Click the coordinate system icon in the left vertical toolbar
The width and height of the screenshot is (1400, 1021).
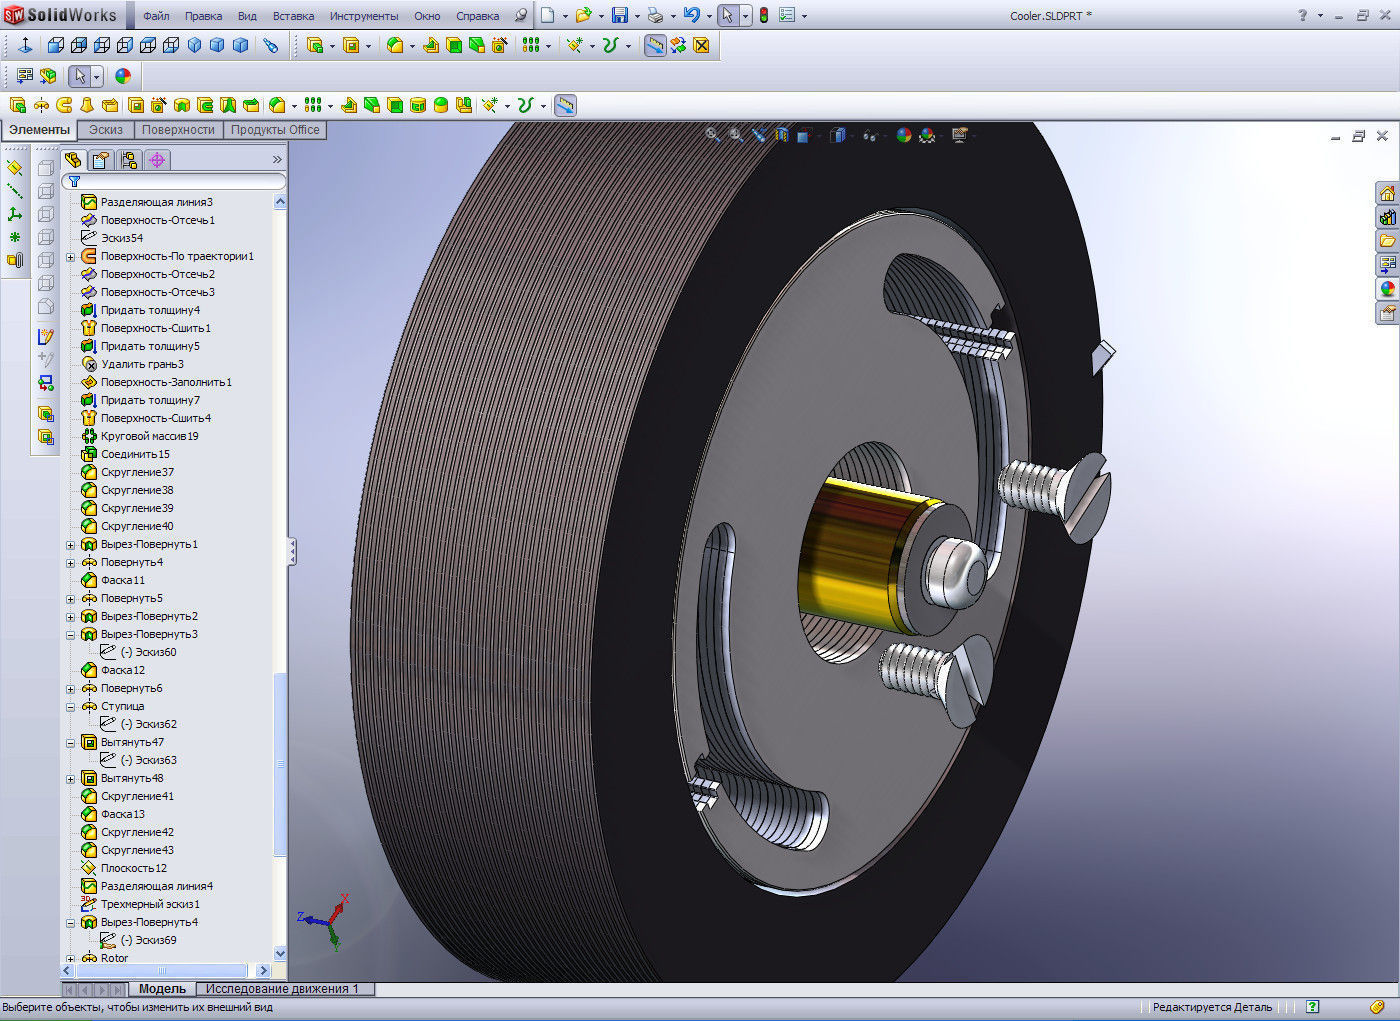point(15,214)
